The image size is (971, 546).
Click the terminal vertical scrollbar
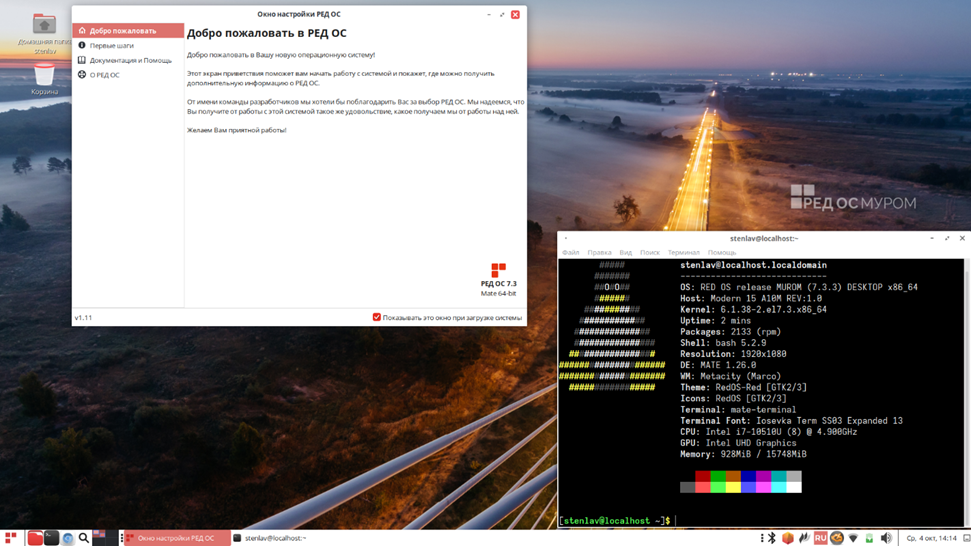click(967, 393)
